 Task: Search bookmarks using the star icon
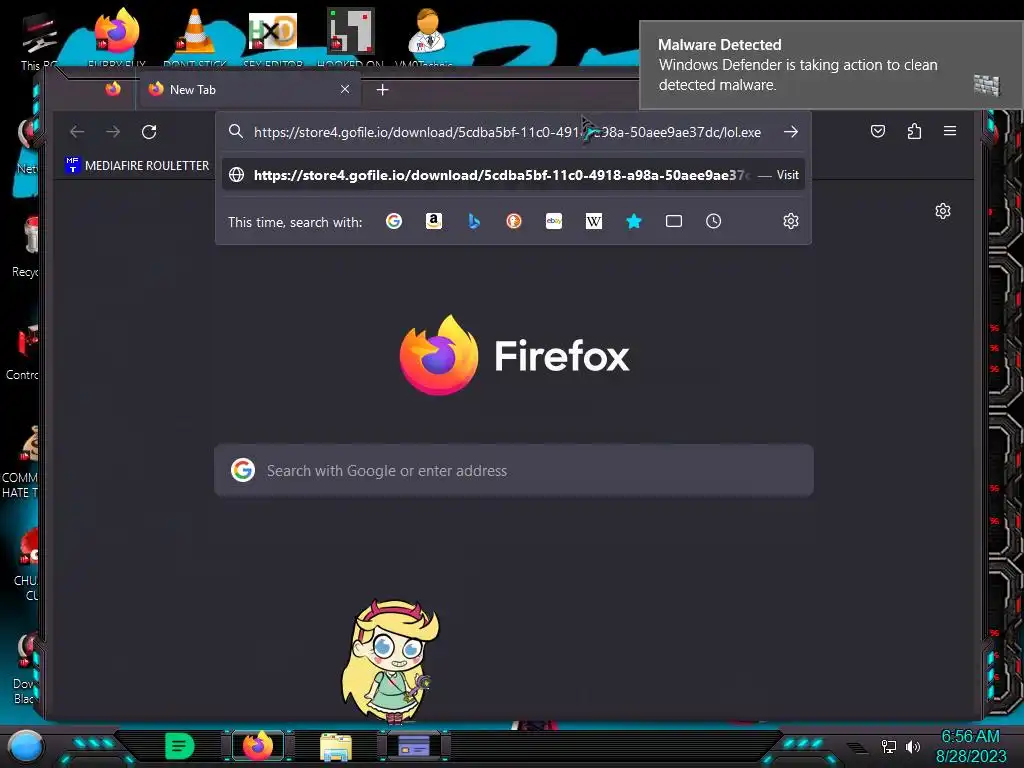coord(633,221)
